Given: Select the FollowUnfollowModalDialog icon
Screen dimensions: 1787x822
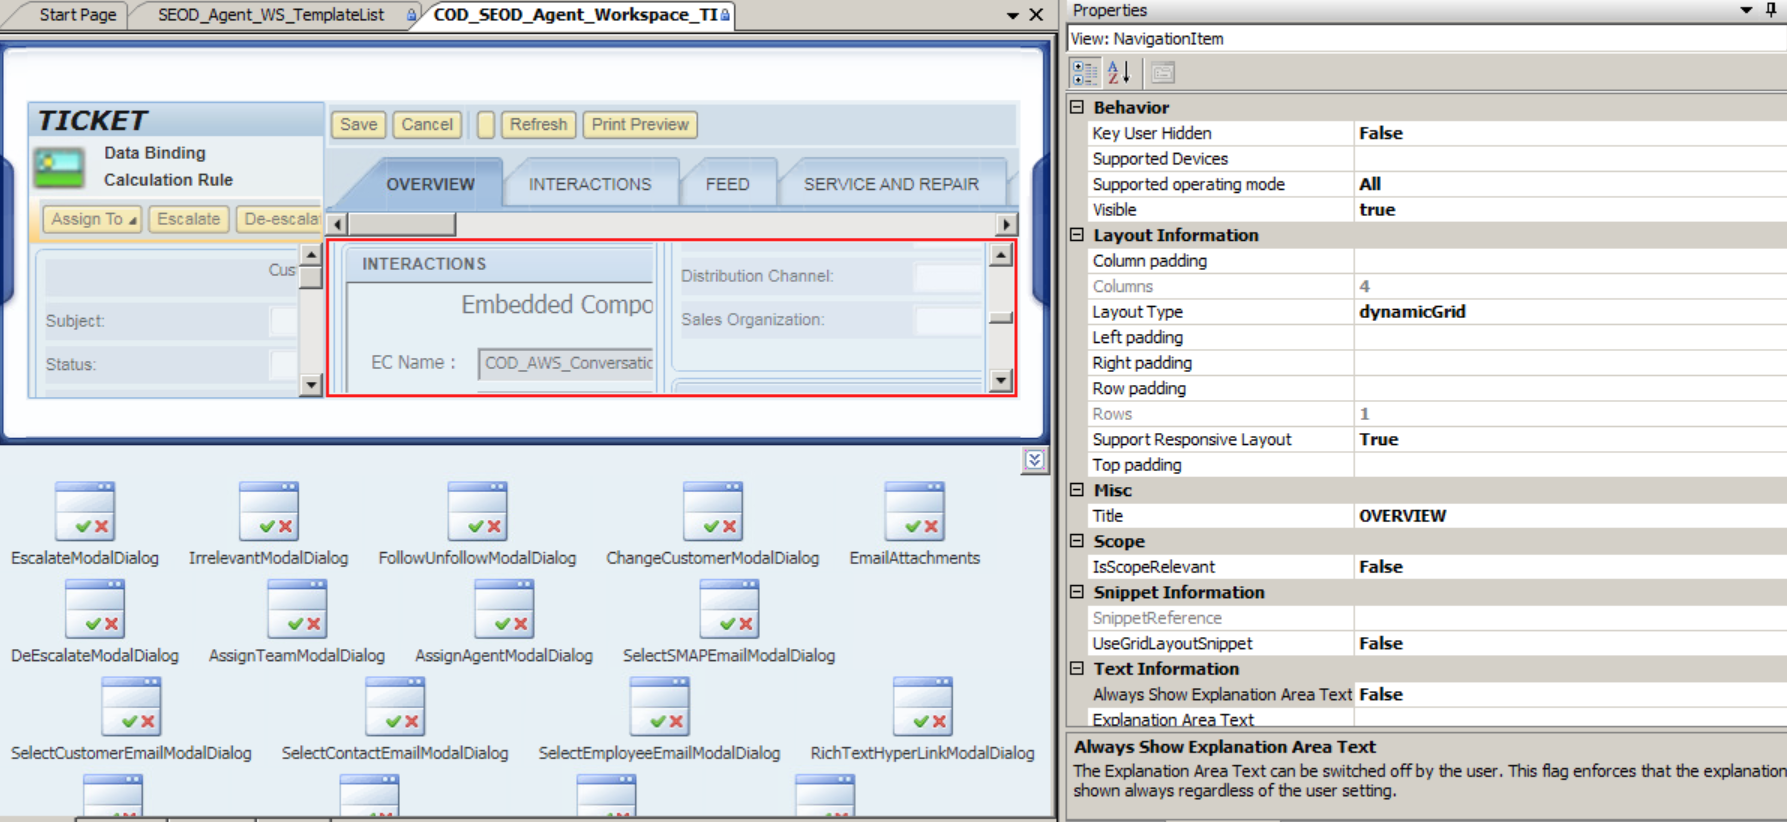Looking at the screenshot, I should (x=477, y=512).
